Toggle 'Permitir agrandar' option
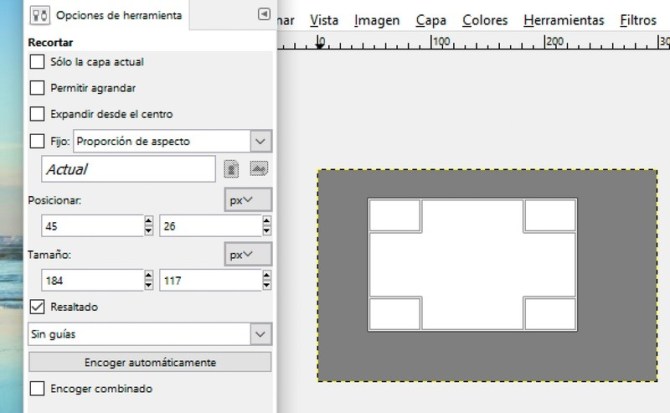The height and width of the screenshot is (413, 670). click(x=38, y=88)
